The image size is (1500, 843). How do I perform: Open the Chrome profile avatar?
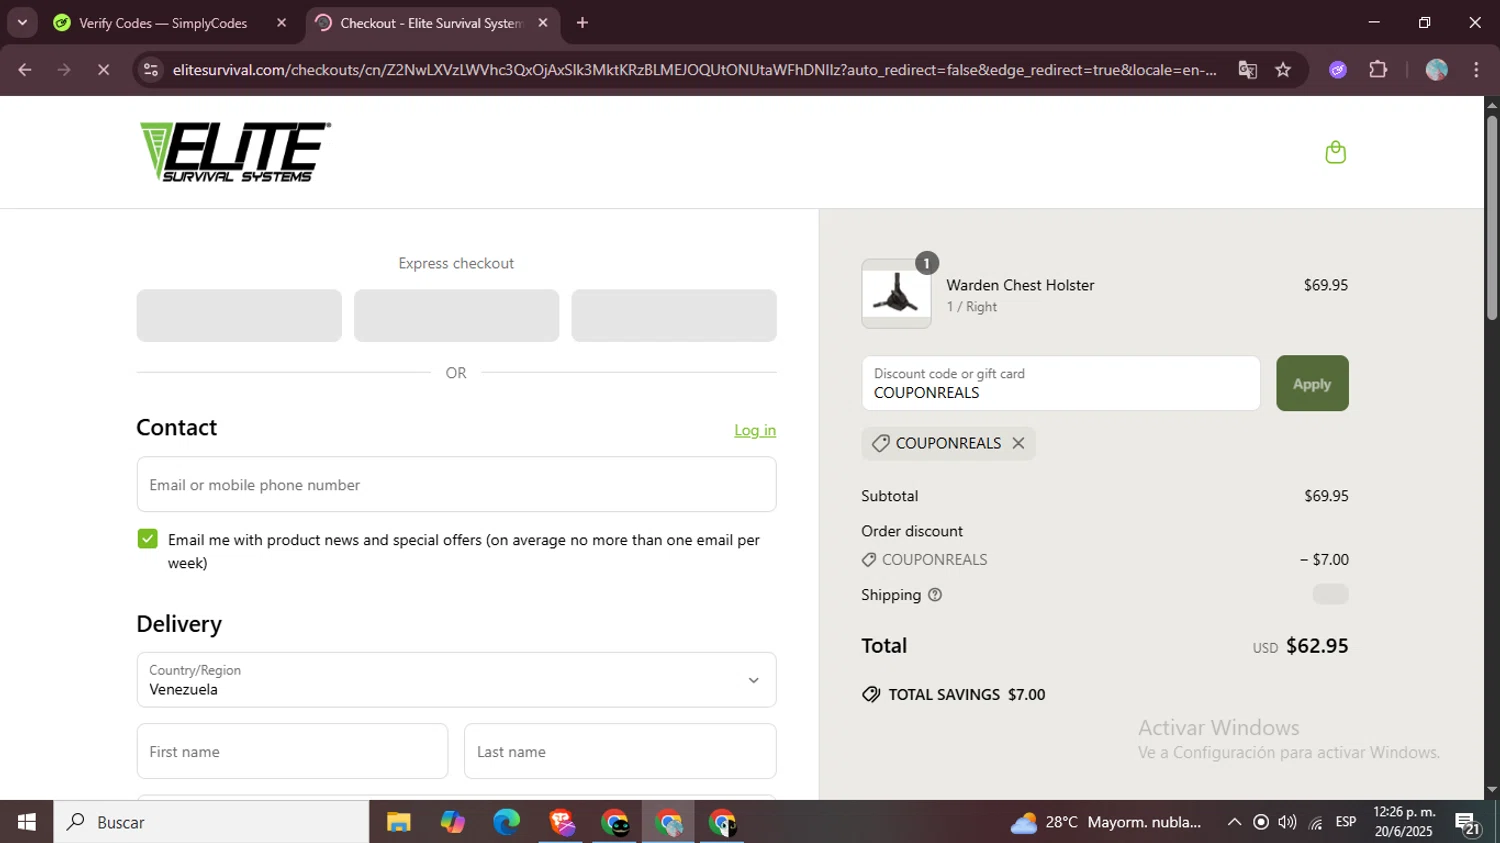(x=1437, y=70)
